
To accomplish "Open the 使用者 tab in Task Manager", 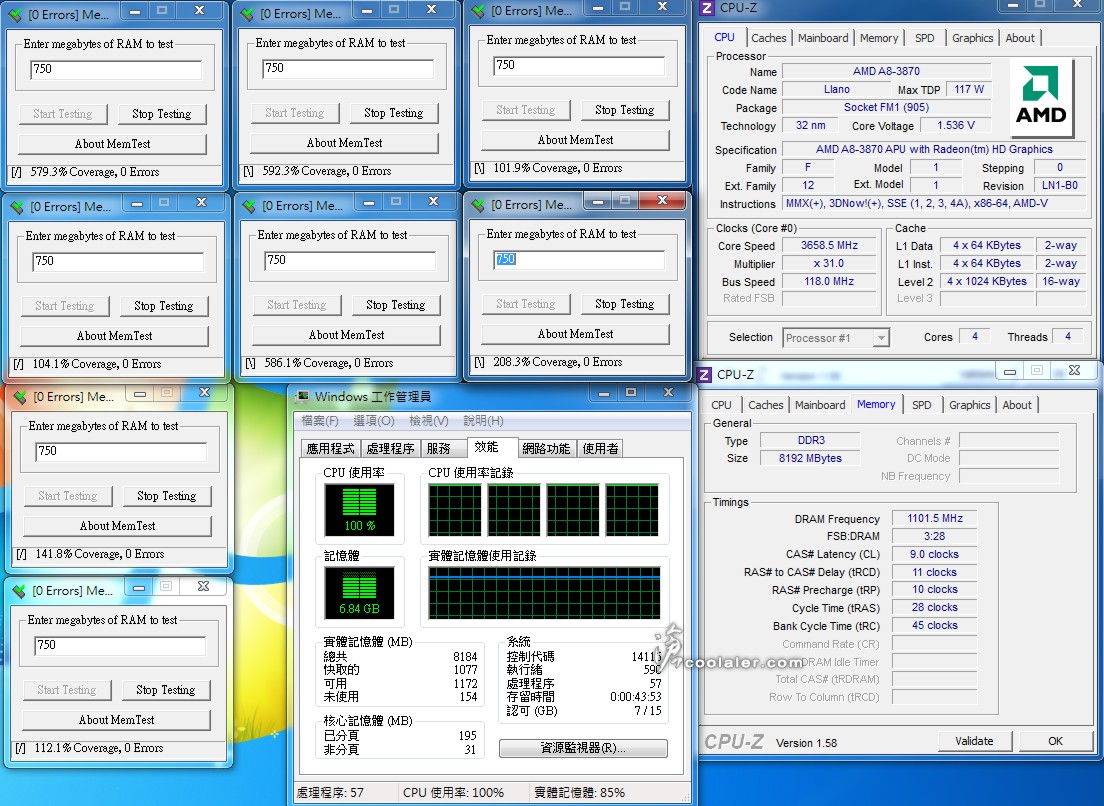I will (x=600, y=448).
